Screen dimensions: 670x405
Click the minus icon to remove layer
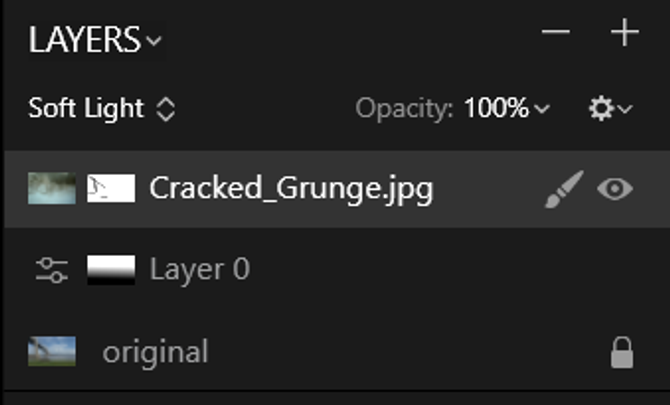pos(555,32)
